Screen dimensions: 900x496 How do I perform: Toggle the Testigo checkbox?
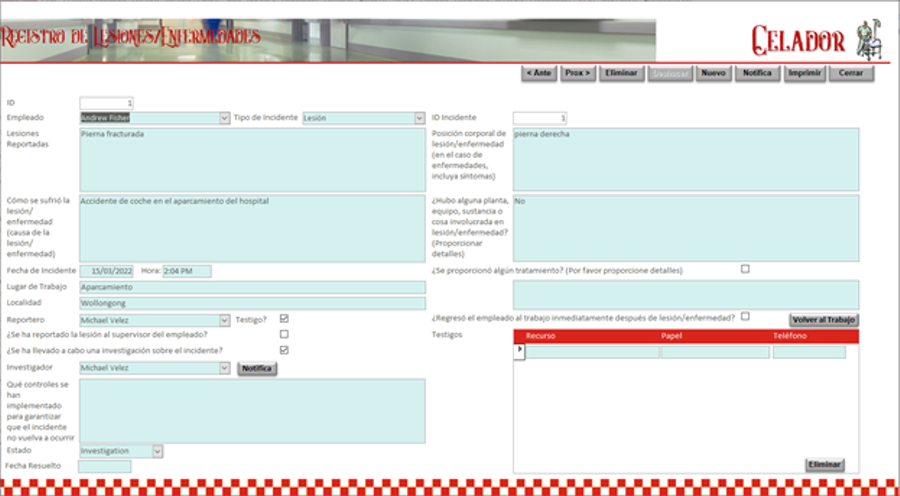coord(284,319)
